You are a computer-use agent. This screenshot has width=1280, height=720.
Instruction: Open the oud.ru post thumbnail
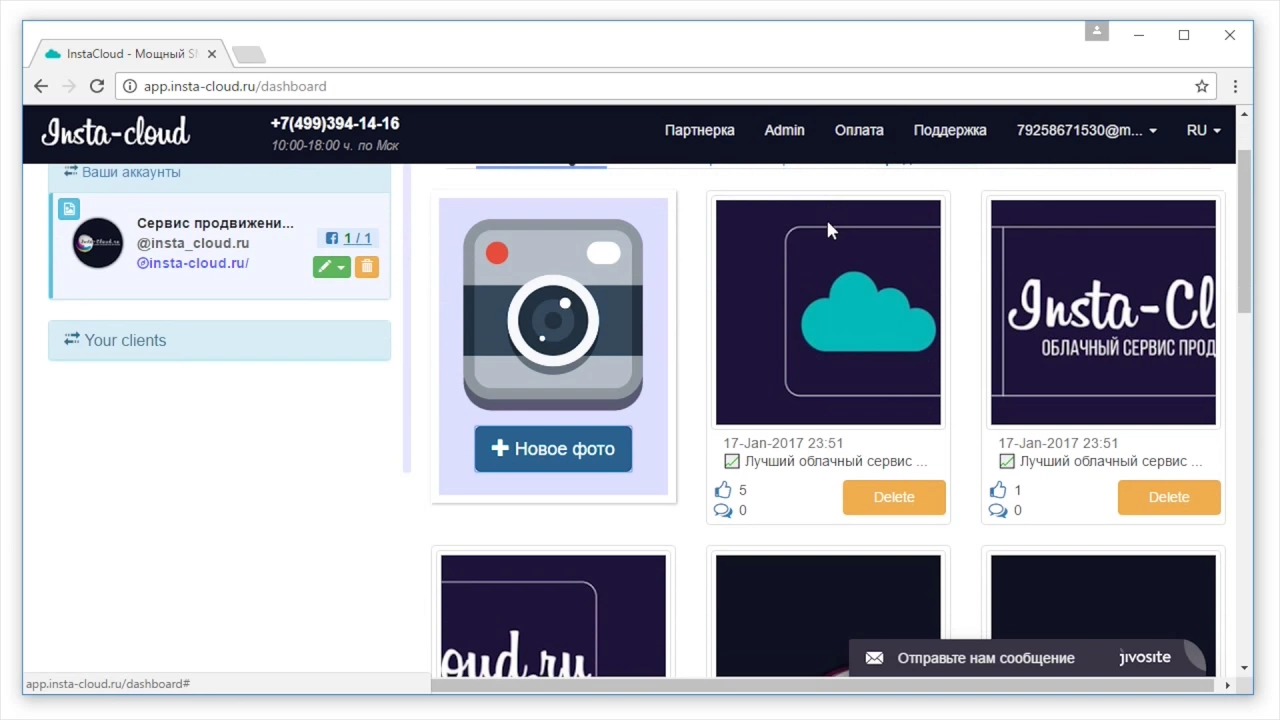(553, 616)
